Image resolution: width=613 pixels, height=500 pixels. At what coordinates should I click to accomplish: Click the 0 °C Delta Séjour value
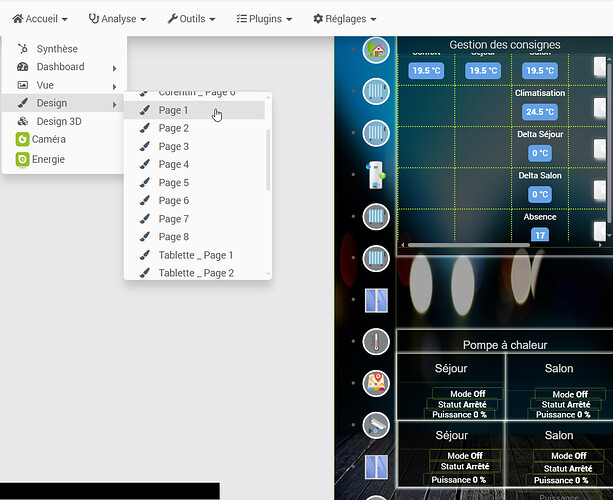click(540, 153)
